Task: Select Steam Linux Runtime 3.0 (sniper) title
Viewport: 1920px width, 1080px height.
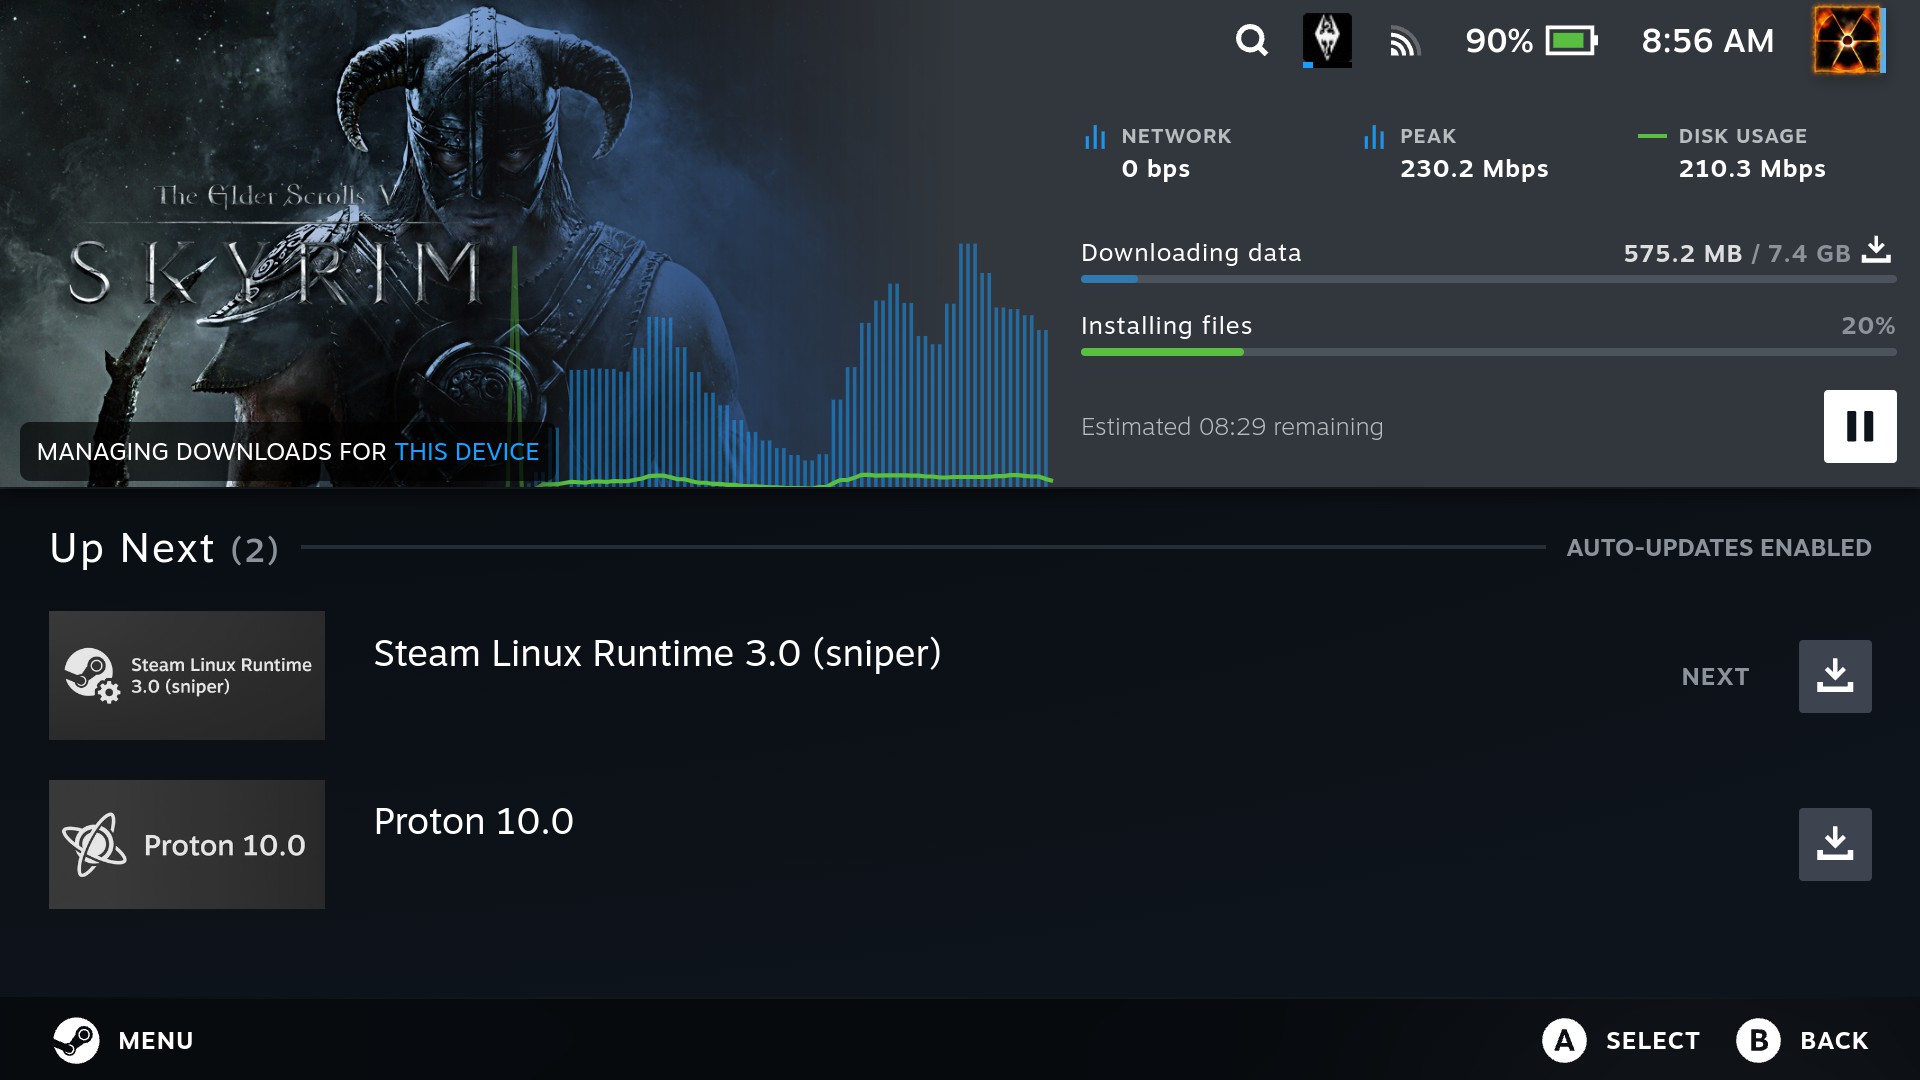Action: pos(657,653)
